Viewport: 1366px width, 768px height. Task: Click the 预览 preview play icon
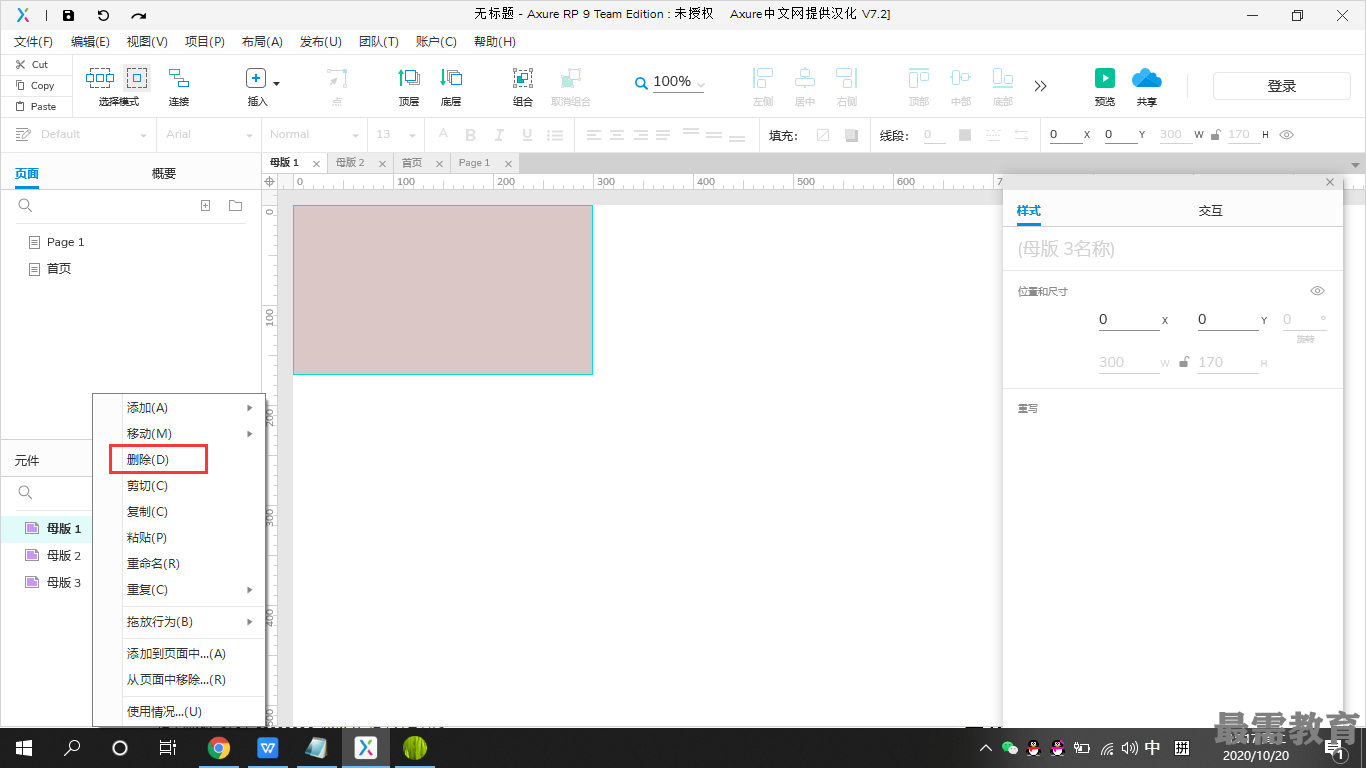[1105, 78]
